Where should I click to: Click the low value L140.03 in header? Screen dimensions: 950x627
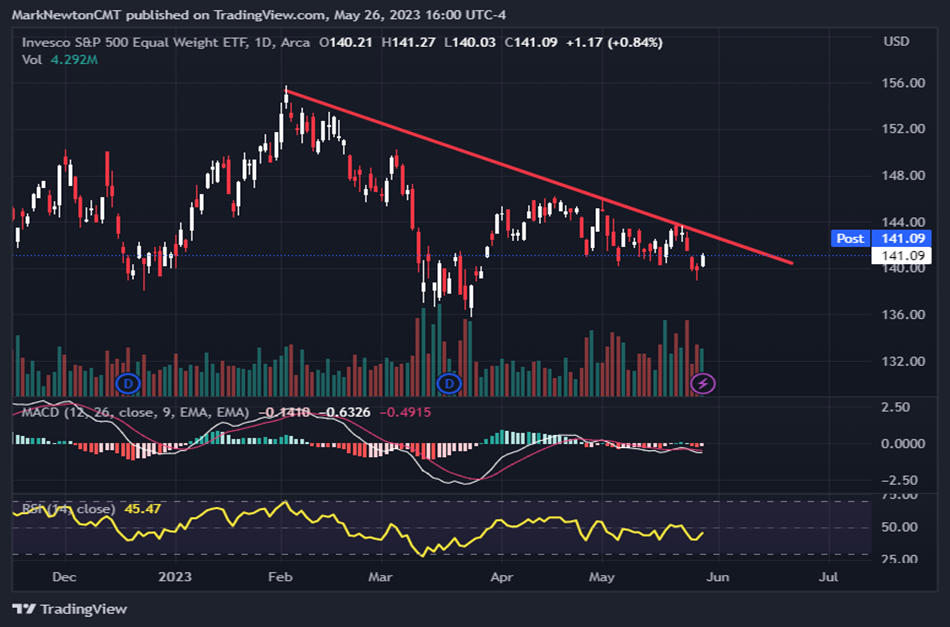click(470, 42)
